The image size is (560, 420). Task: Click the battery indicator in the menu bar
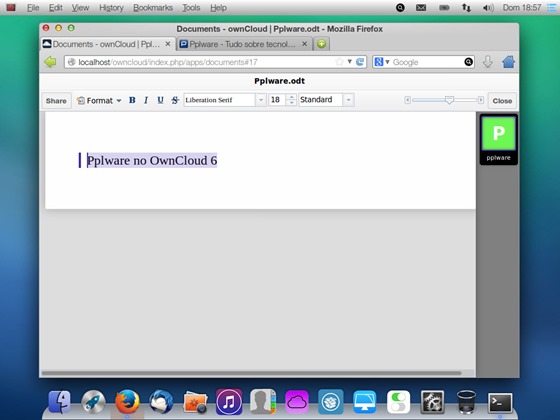click(x=444, y=8)
